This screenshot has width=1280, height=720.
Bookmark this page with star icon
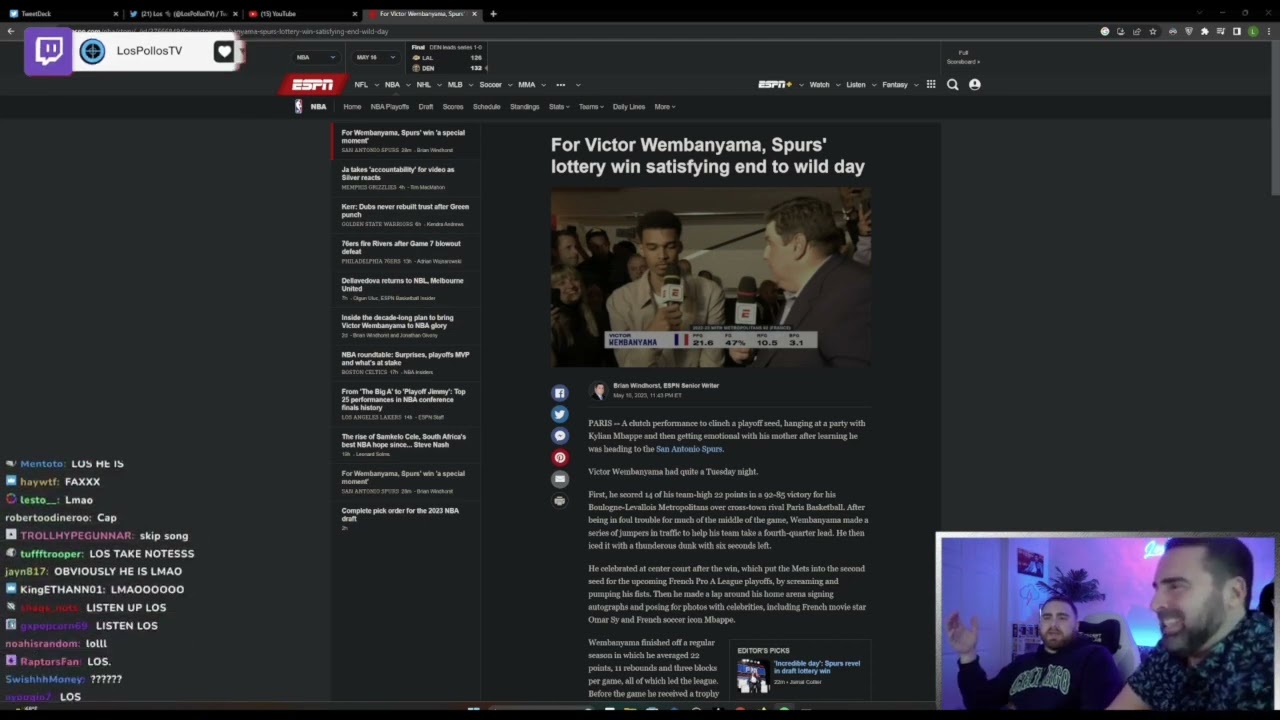(x=1153, y=31)
